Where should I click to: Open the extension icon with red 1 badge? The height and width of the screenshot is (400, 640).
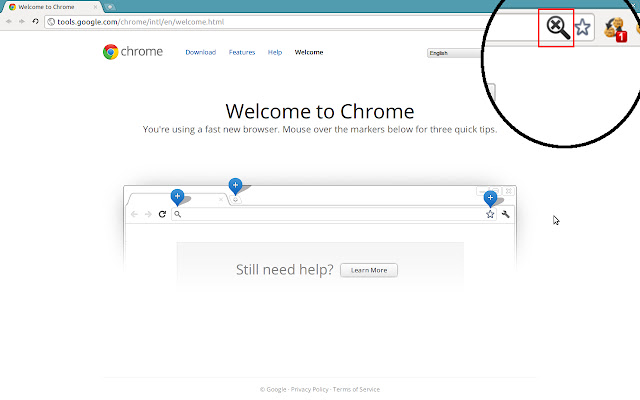(x=615, y=29)
